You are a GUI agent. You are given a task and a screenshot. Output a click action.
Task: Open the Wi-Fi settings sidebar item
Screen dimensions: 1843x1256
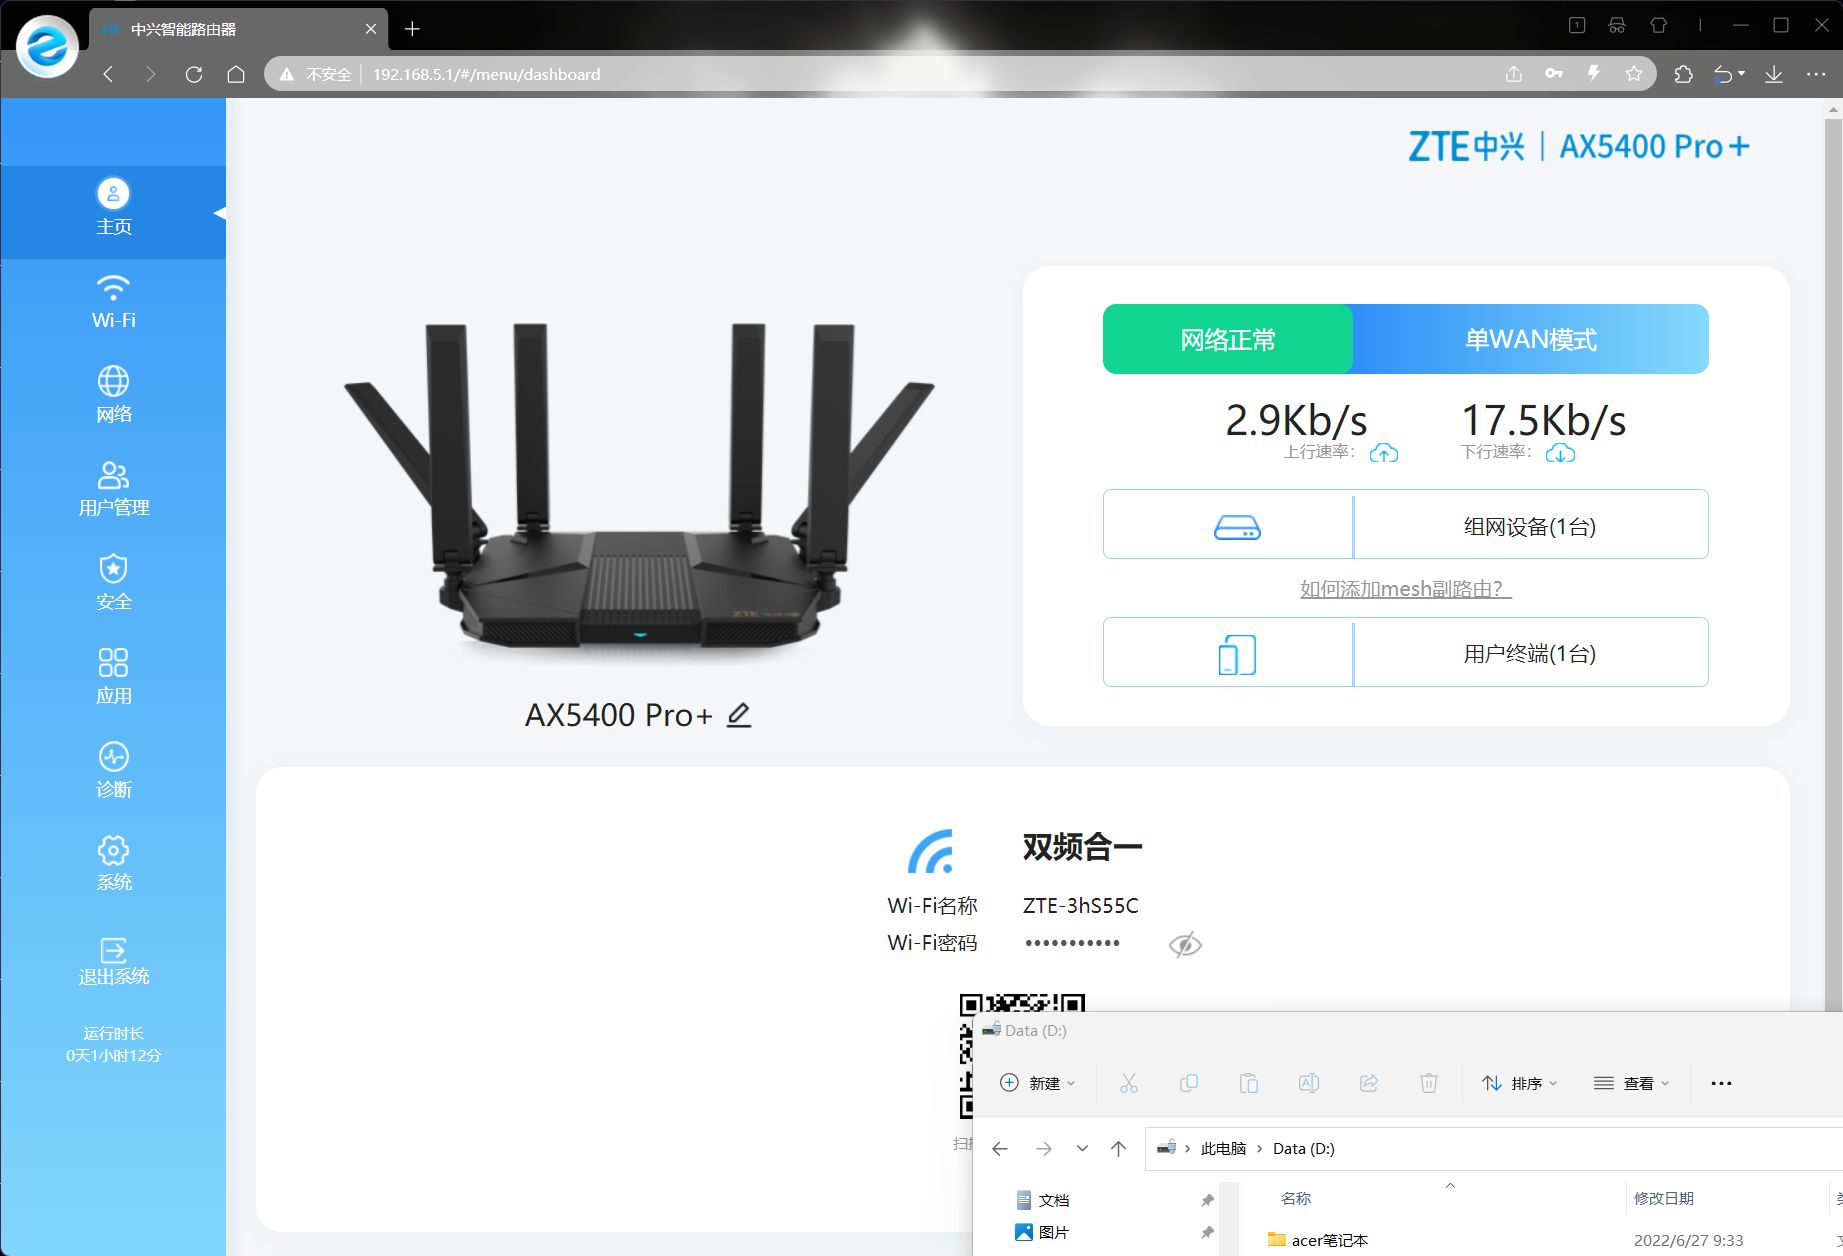(113, 302)
